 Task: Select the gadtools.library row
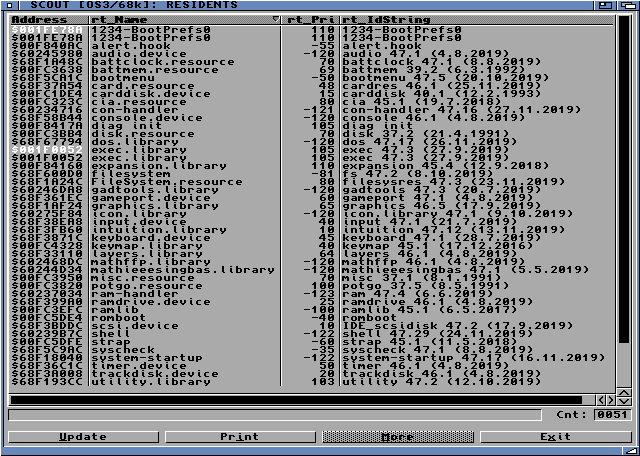311,190
